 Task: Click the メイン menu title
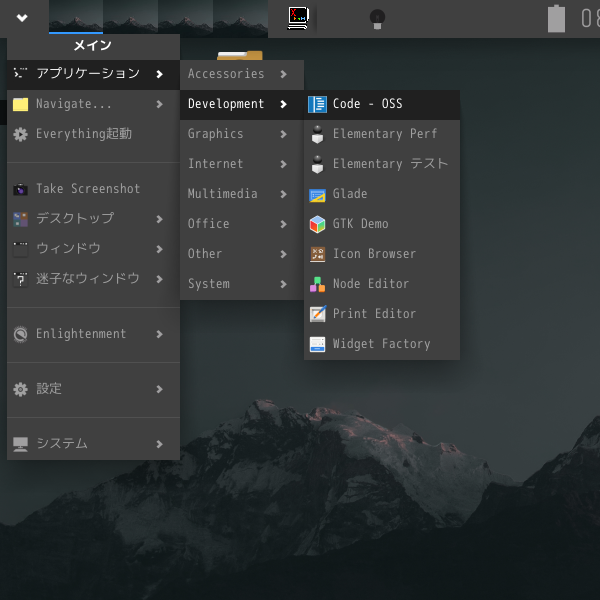93,46
